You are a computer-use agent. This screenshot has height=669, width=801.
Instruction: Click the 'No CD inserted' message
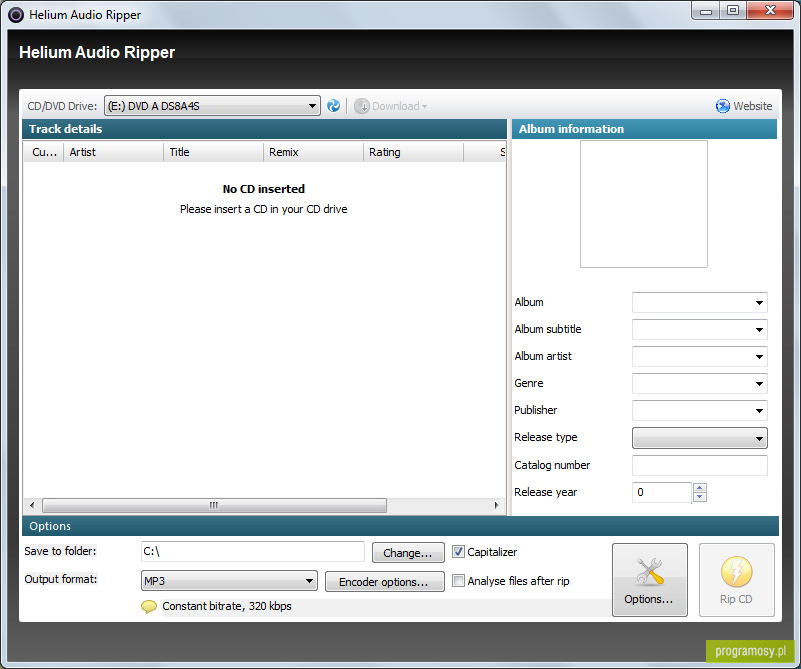click(264, 189)
